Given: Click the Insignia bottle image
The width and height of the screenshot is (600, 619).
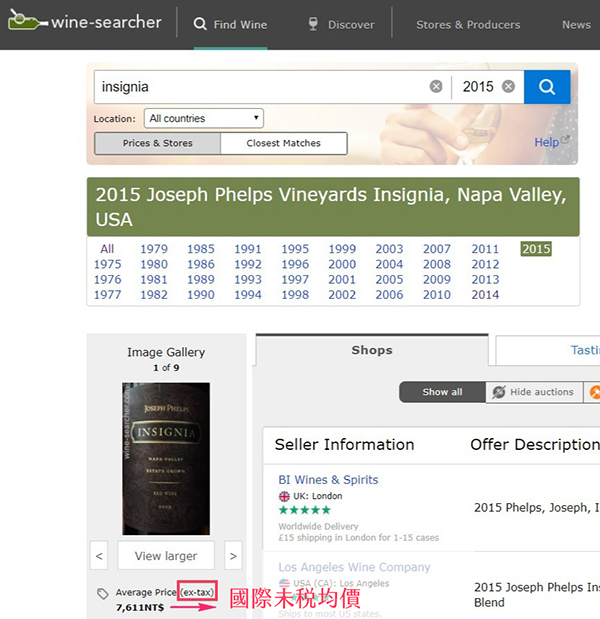Looking at the screenshot, I should [x=166, y=459].
